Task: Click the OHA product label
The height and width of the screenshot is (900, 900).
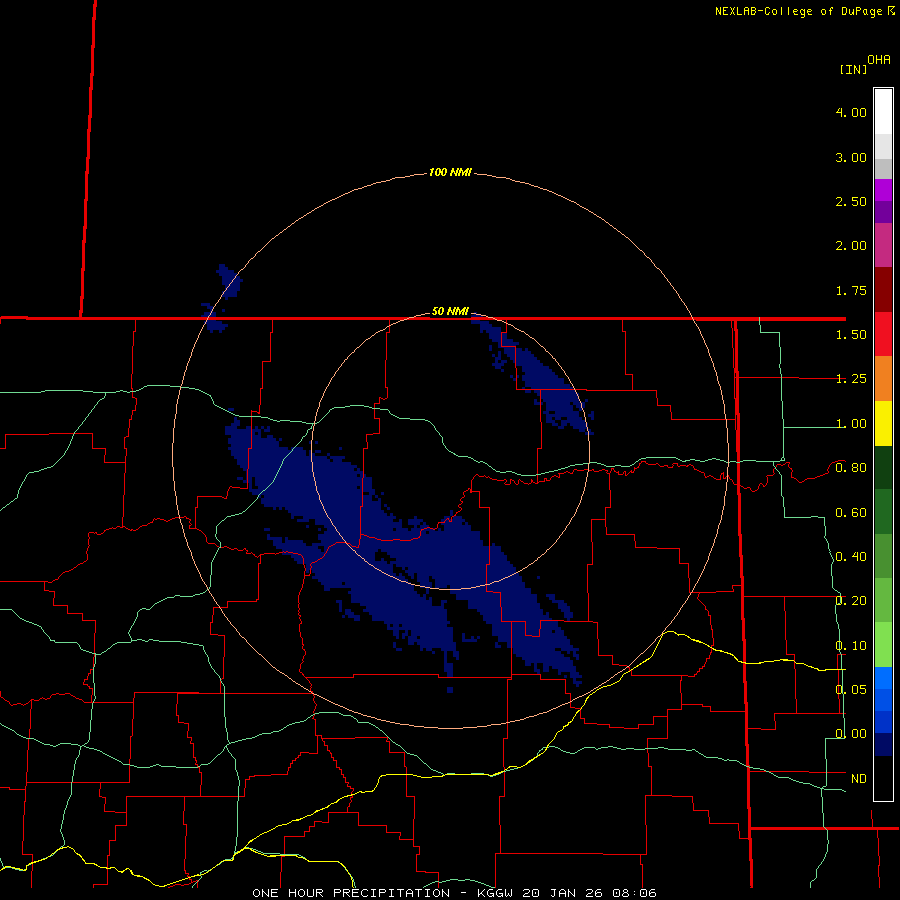Action: point(879,60)
